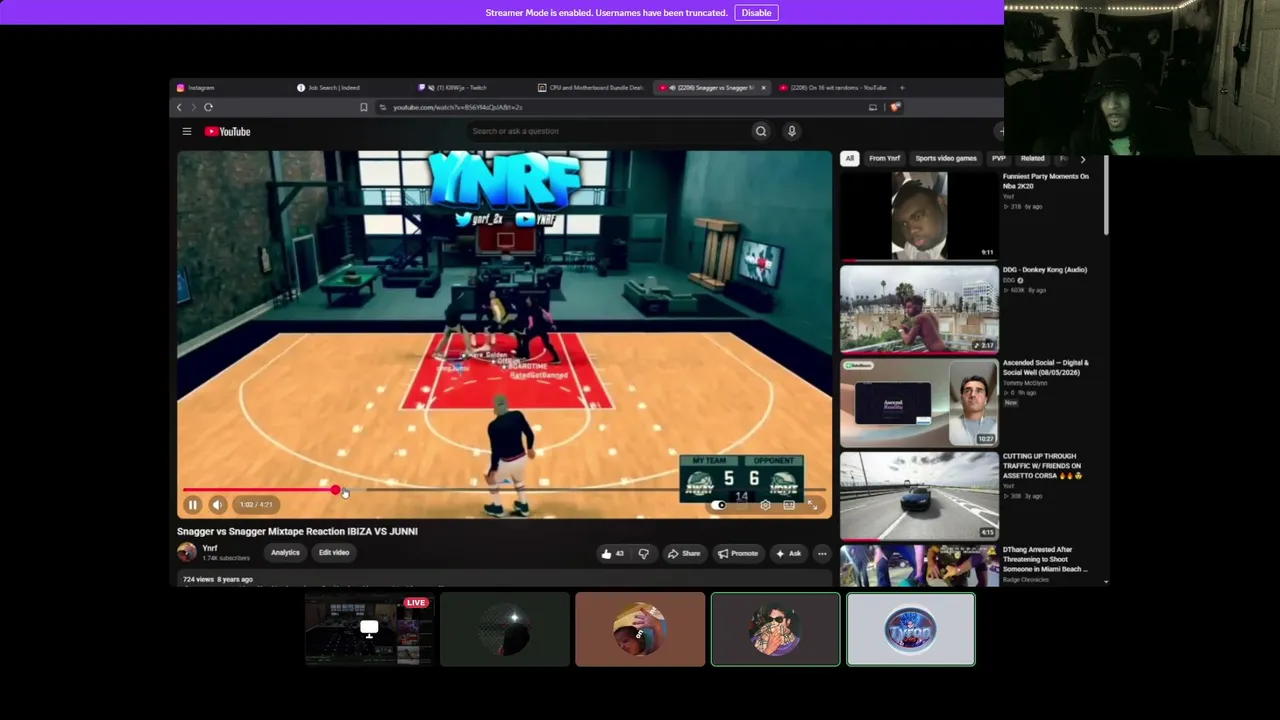The height and width of the screenshot is (720, 1280).
Task: Open the more actions three-dot menu
Action: tap(822, 554)
